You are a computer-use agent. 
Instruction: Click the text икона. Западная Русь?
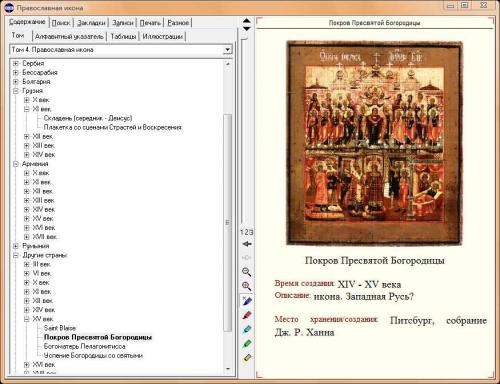(364, 296)
